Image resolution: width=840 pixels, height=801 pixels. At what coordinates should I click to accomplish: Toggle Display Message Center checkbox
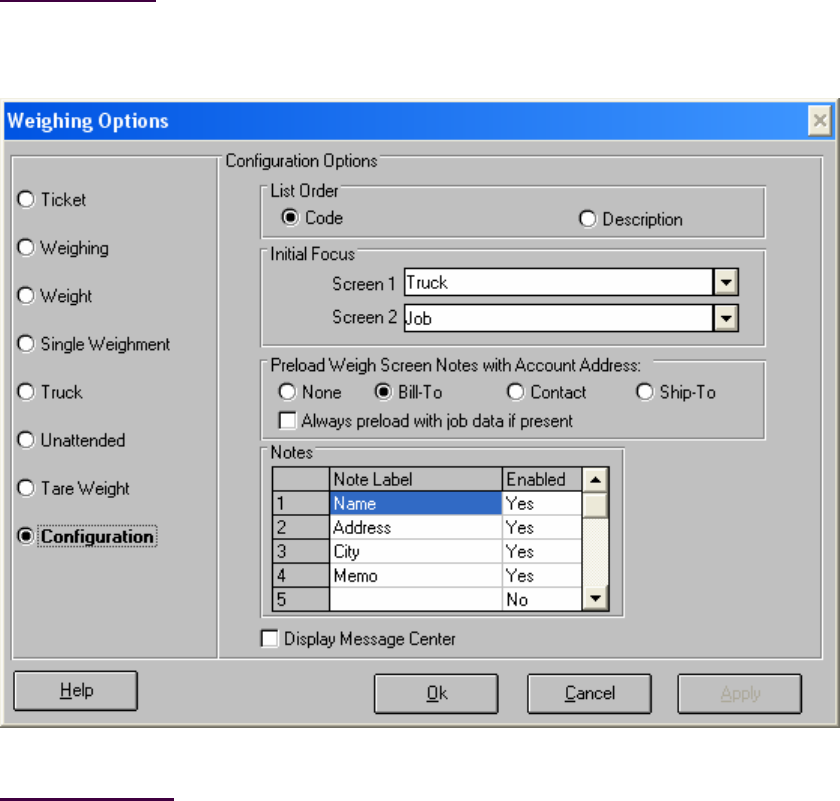269,639
